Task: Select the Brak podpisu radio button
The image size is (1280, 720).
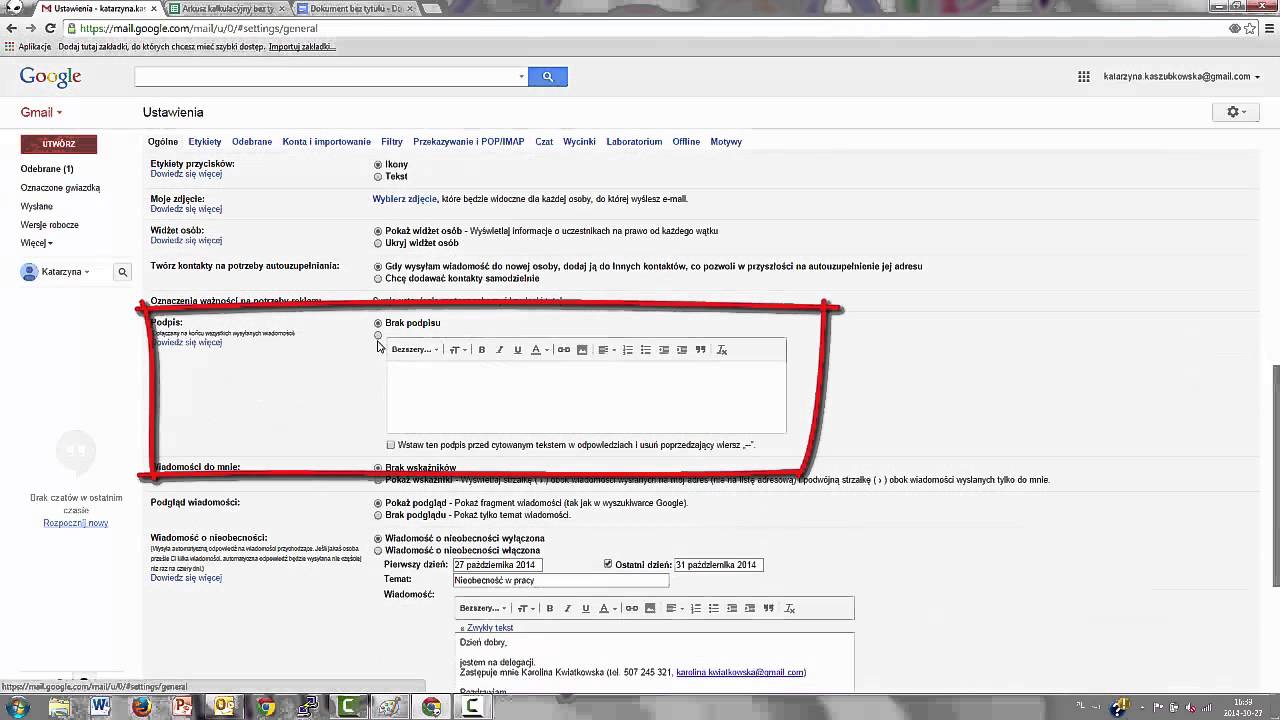Action: pyautogui.click(x=378, y=323)
